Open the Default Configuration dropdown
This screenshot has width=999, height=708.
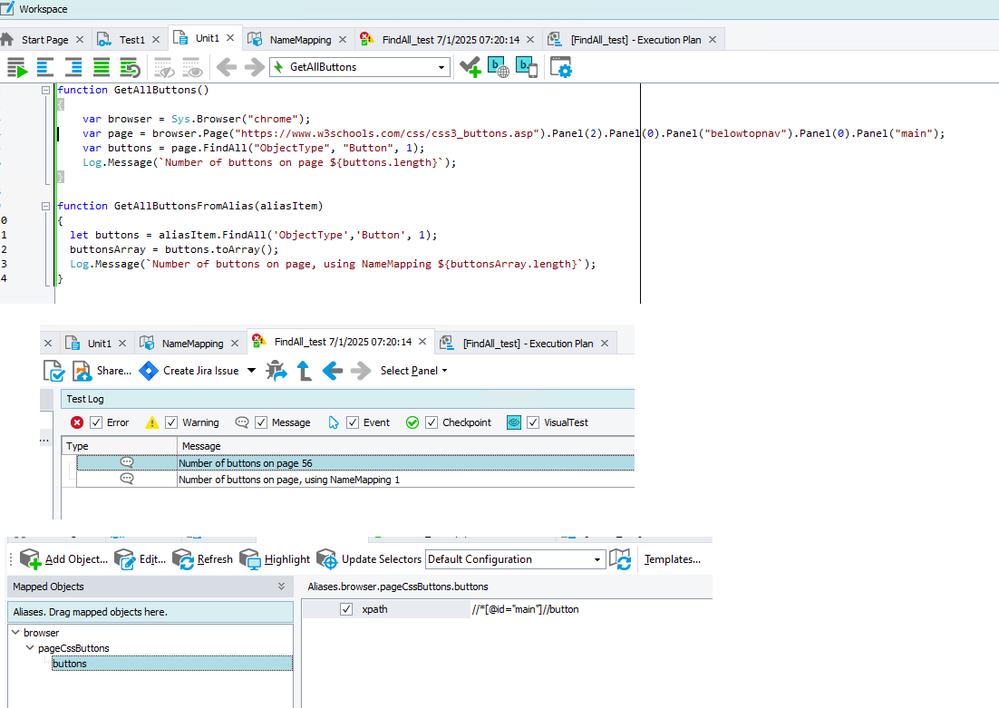tap(598, 560)
